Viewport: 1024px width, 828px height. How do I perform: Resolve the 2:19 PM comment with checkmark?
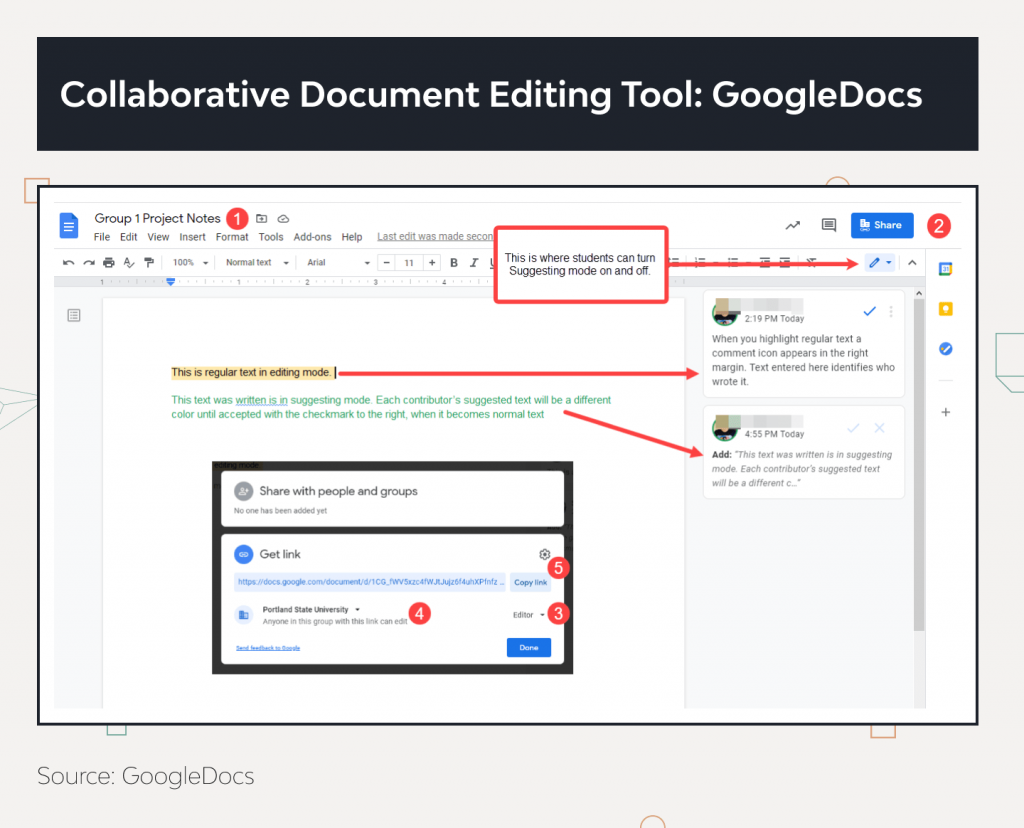point(869,311)
